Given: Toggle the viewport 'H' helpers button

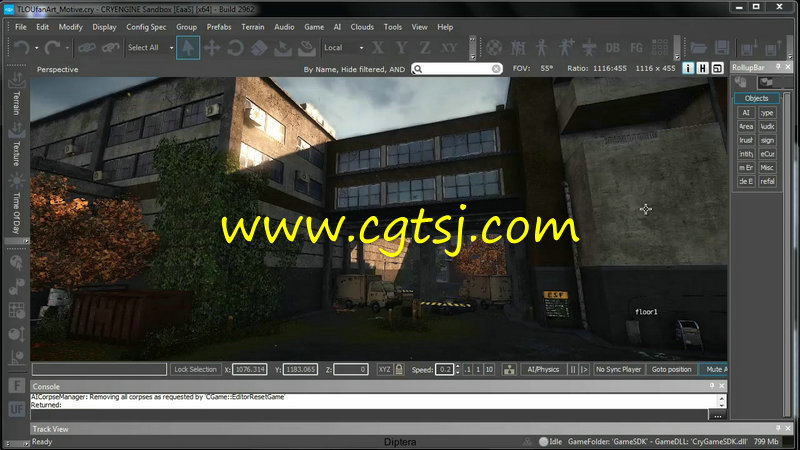Looking at the screenshot, I should (703, 68).
